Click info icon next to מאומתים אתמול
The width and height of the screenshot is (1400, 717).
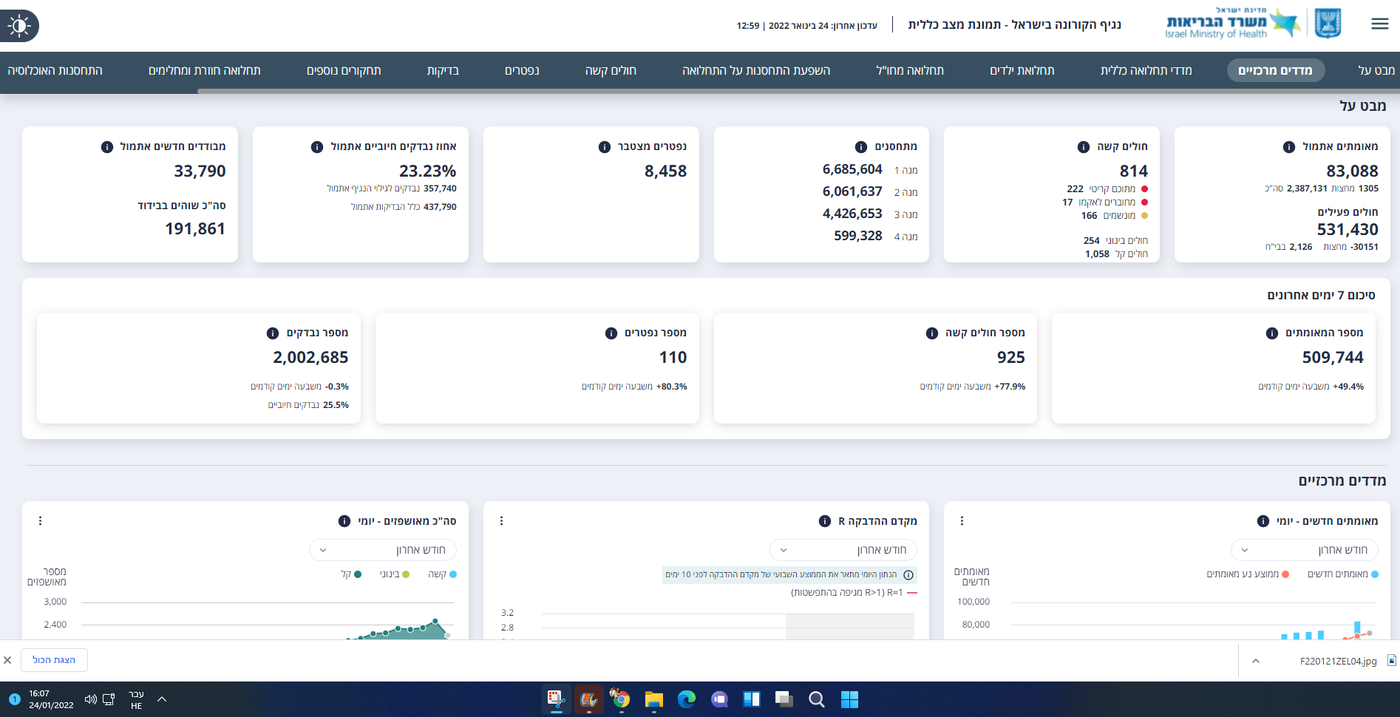tap(1289, 147)
